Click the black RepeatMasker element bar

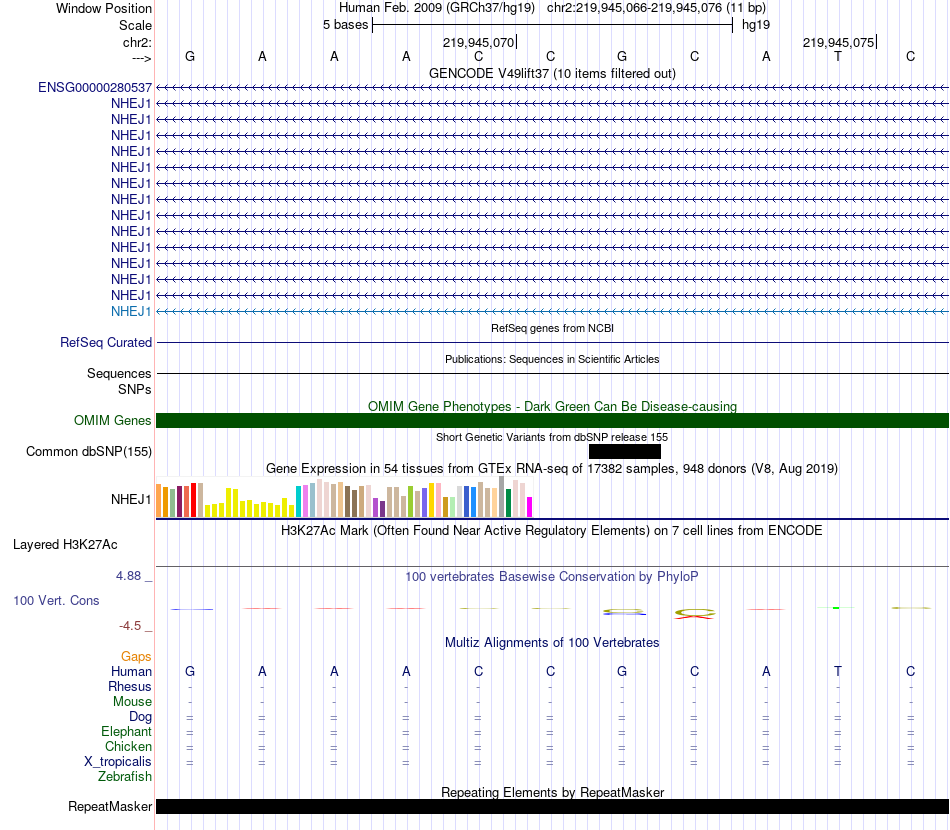click(552, 806)
